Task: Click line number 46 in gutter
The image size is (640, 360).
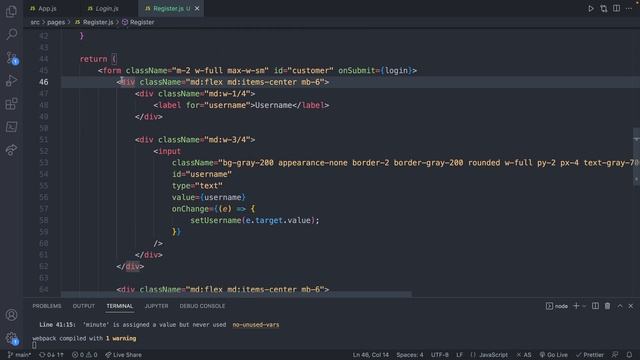Action: coord(44,82)
